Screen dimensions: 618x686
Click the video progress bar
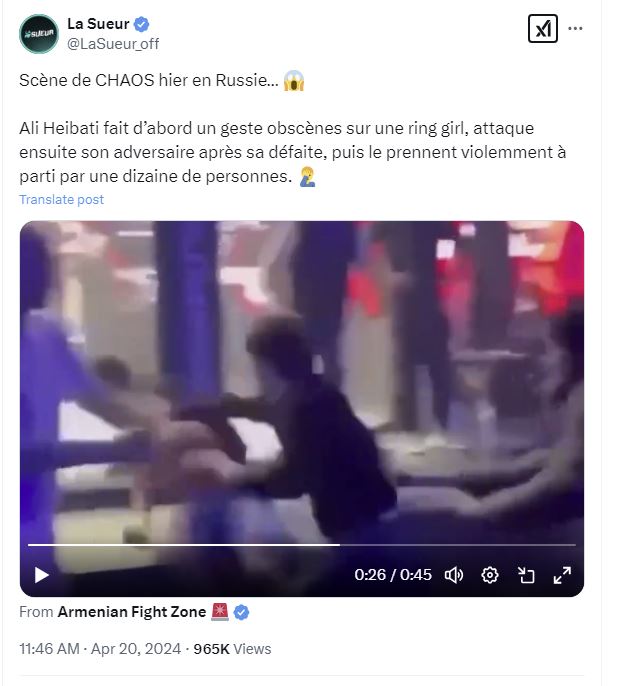pyautogui.click(x=302, y=545)
